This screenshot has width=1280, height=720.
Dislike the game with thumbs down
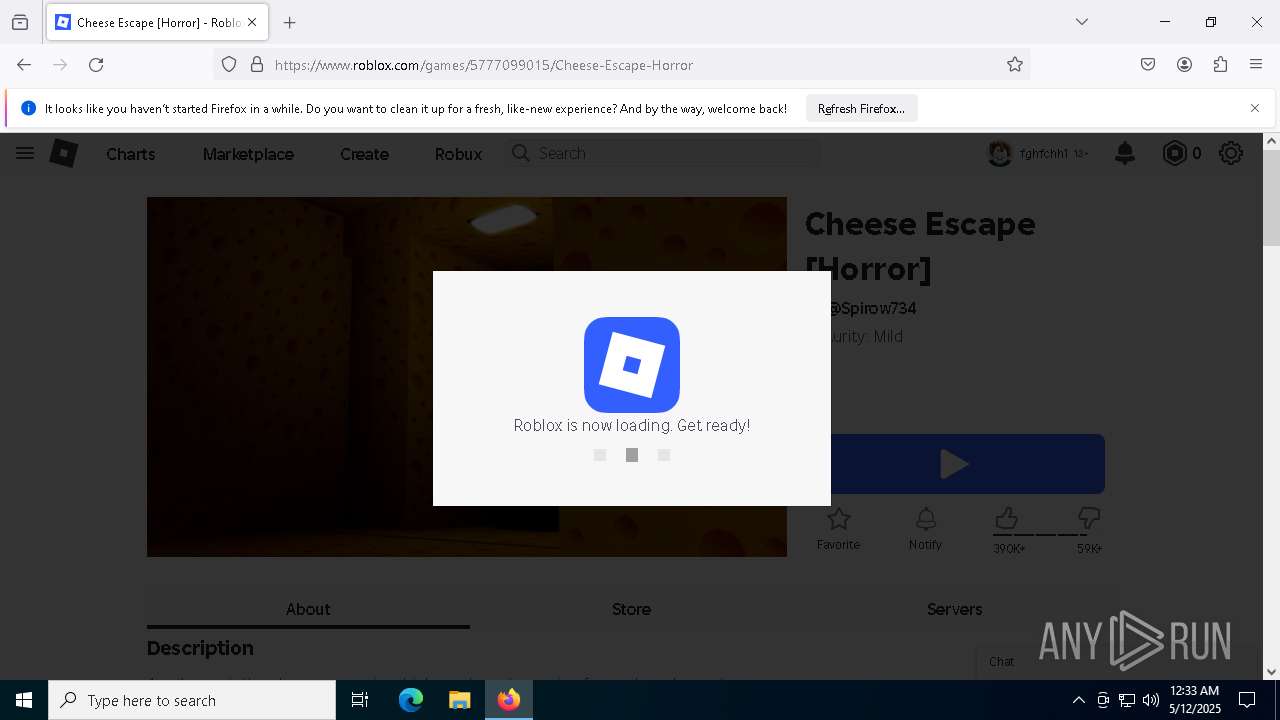tap(1089, 518)
